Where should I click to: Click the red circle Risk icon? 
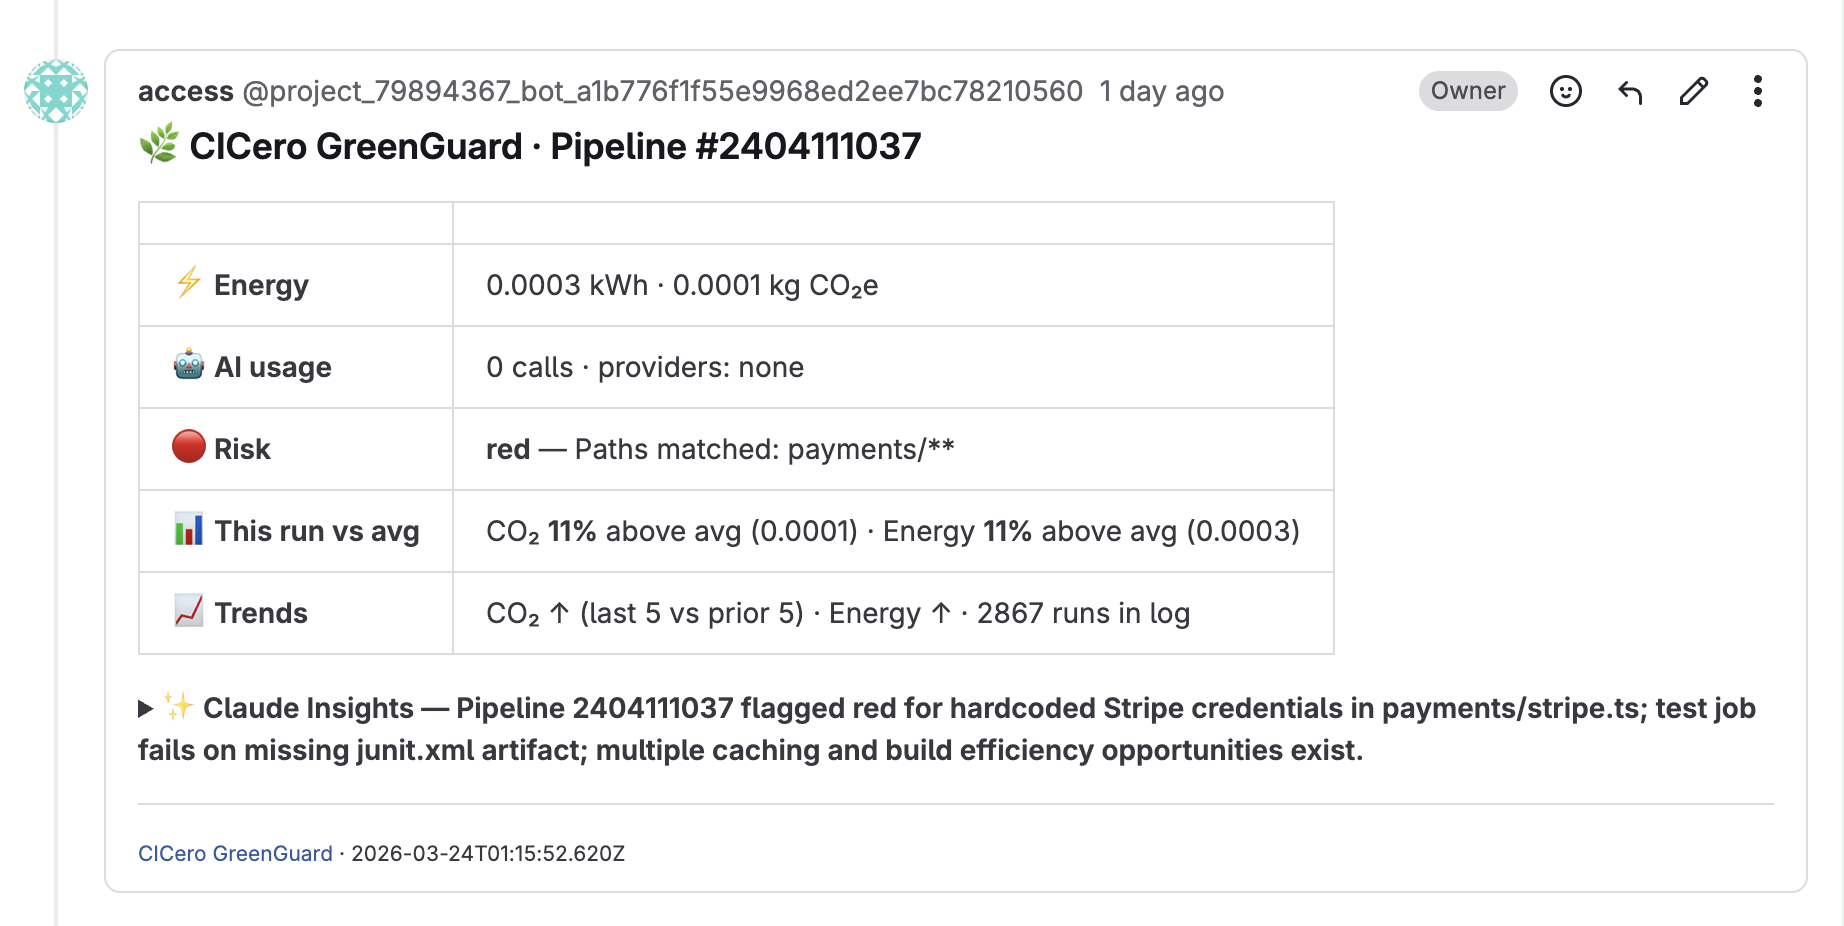[x=188, y=447]
